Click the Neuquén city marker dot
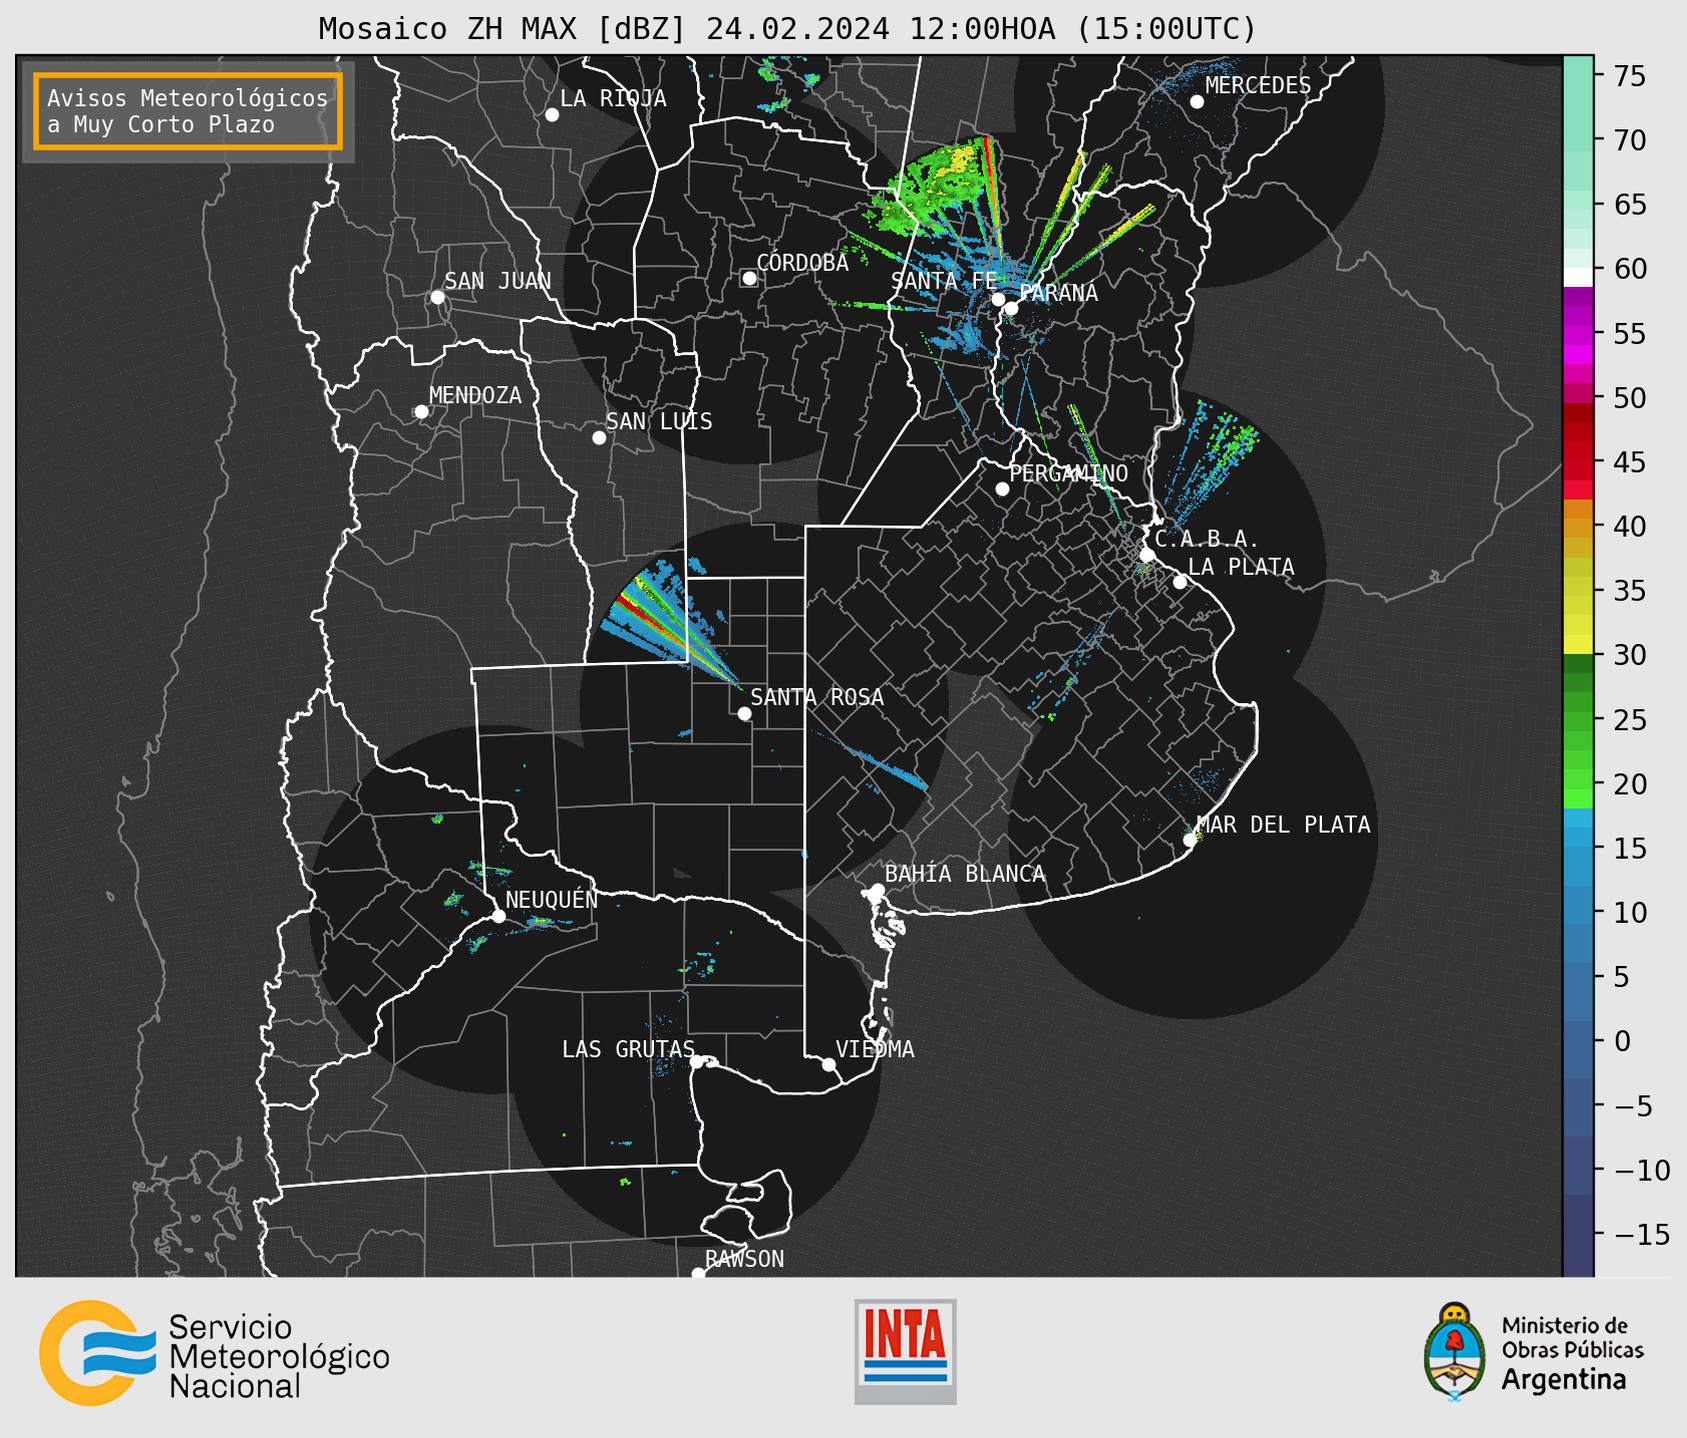 pos(499,916)
